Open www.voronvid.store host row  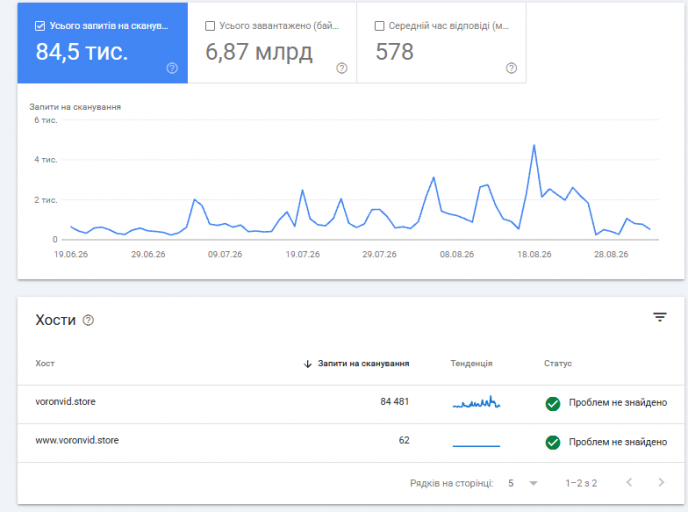tap(351, 443)
